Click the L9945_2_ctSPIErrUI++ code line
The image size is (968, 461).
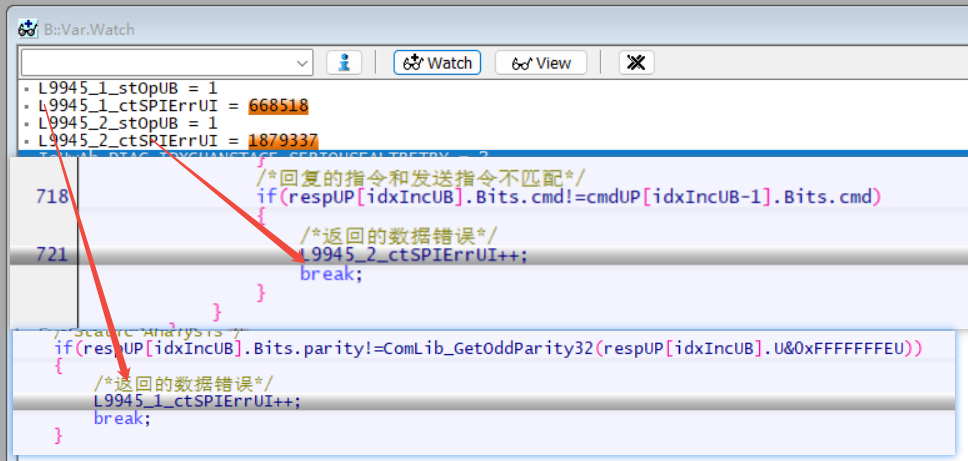click(x=414, y=254)
